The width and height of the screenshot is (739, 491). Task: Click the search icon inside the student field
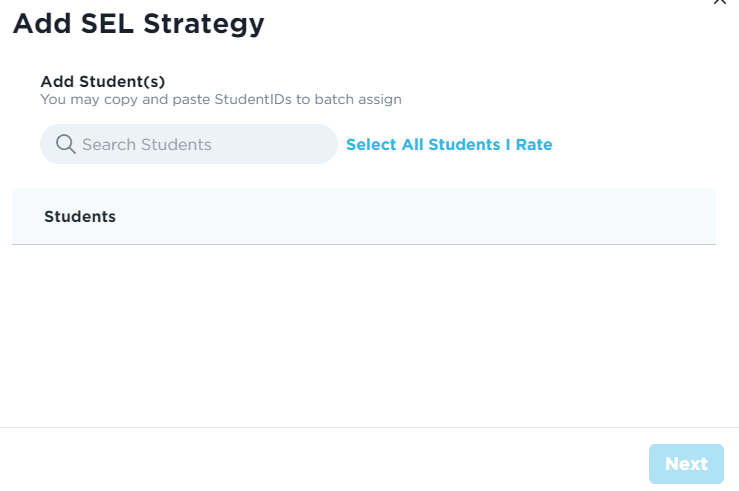pos(66,145)
